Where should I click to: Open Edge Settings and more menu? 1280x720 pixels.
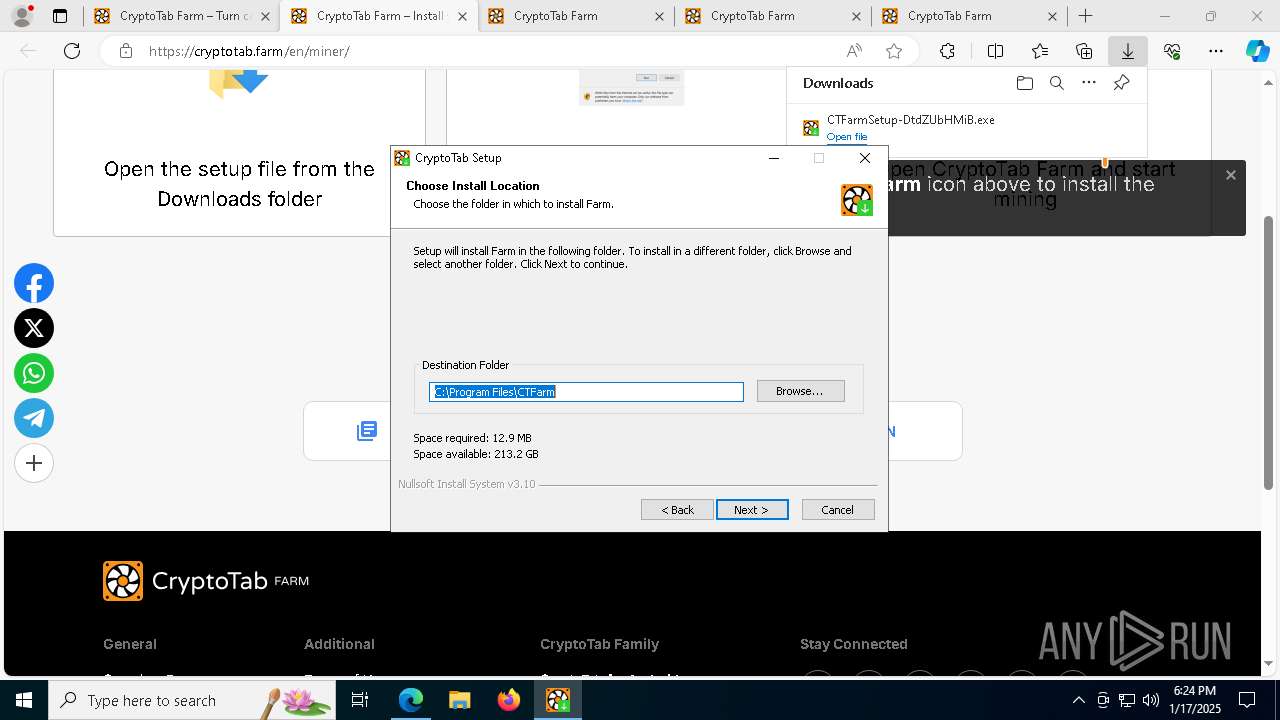coord(1216,51)
